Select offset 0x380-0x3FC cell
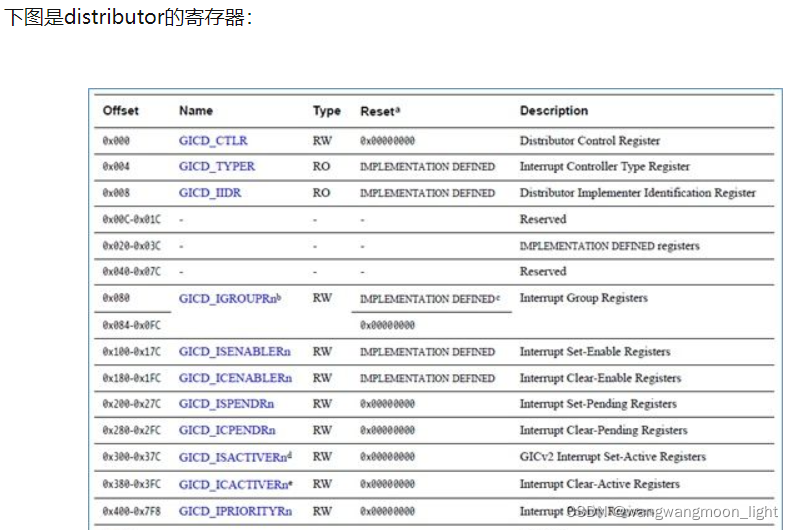Image resolution: width=793 pixels, height=530 pixels. click(x=131, y=484)
